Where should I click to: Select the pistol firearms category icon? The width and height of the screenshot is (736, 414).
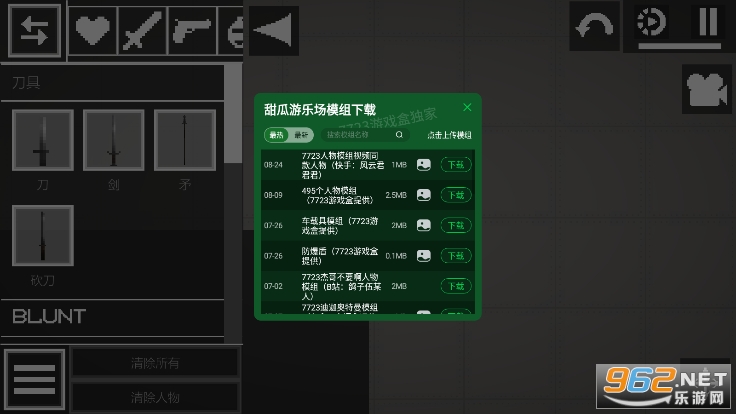click(192, 31)
